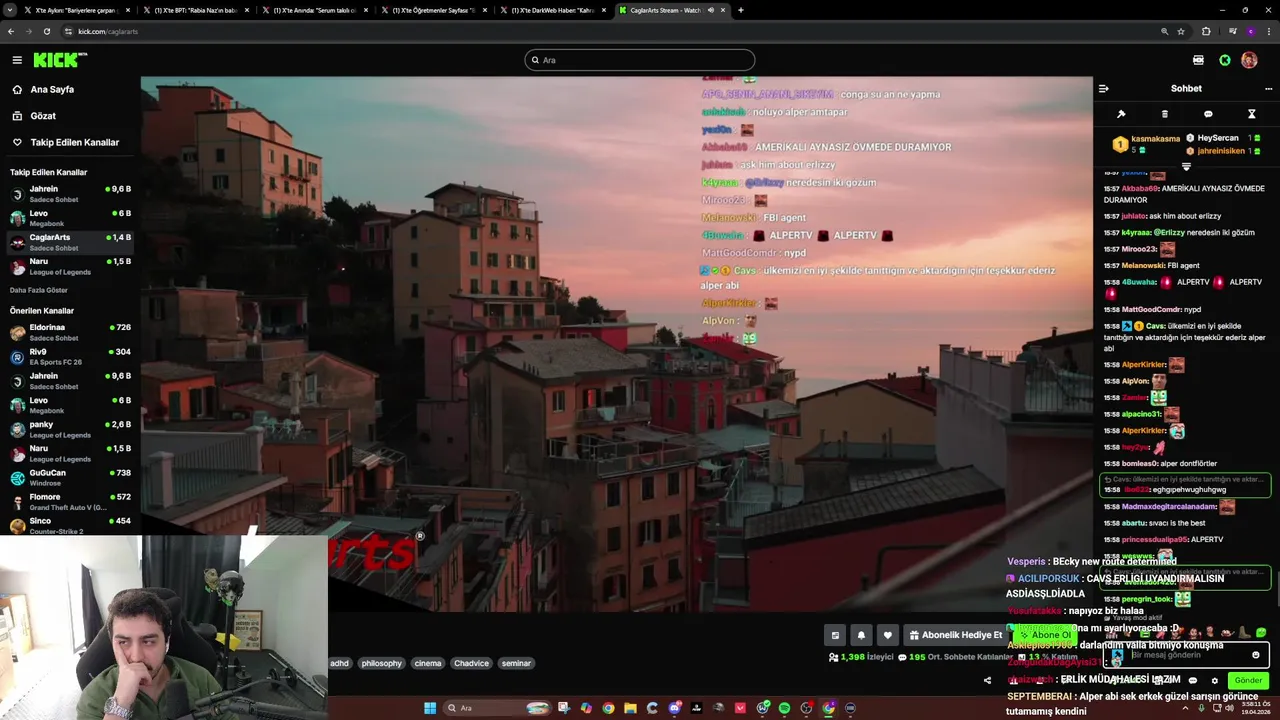Mute the CaglarArts Stream tab audio

pos(711,10)
